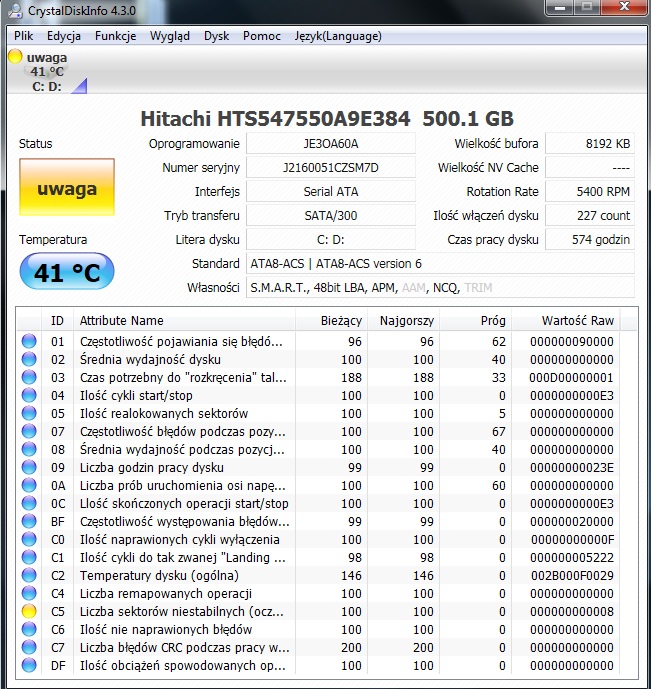Click raw value 002B000F0029
Viewport: 651px width, 689px height.
572,575
